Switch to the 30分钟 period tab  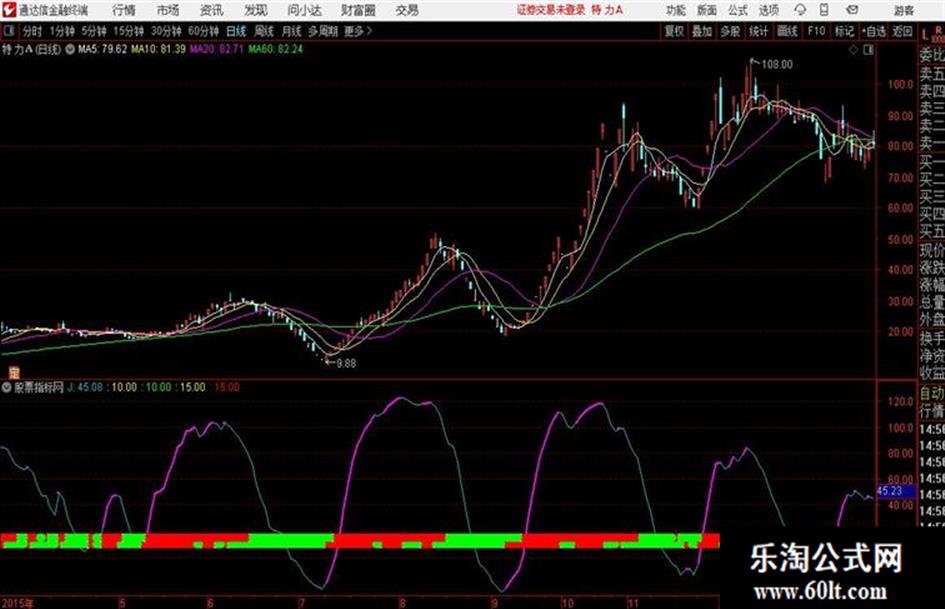point(166,31)
